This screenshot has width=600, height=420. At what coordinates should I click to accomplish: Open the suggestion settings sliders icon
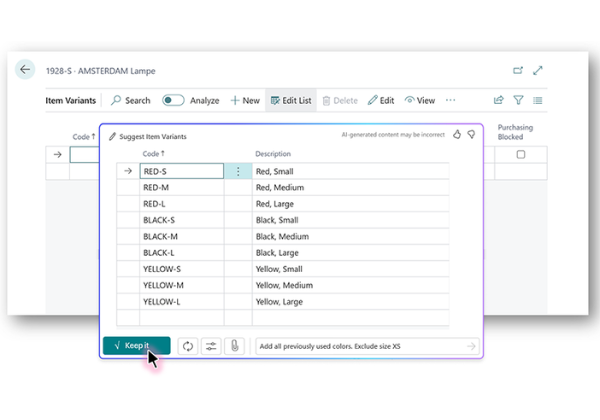point(210,346)
